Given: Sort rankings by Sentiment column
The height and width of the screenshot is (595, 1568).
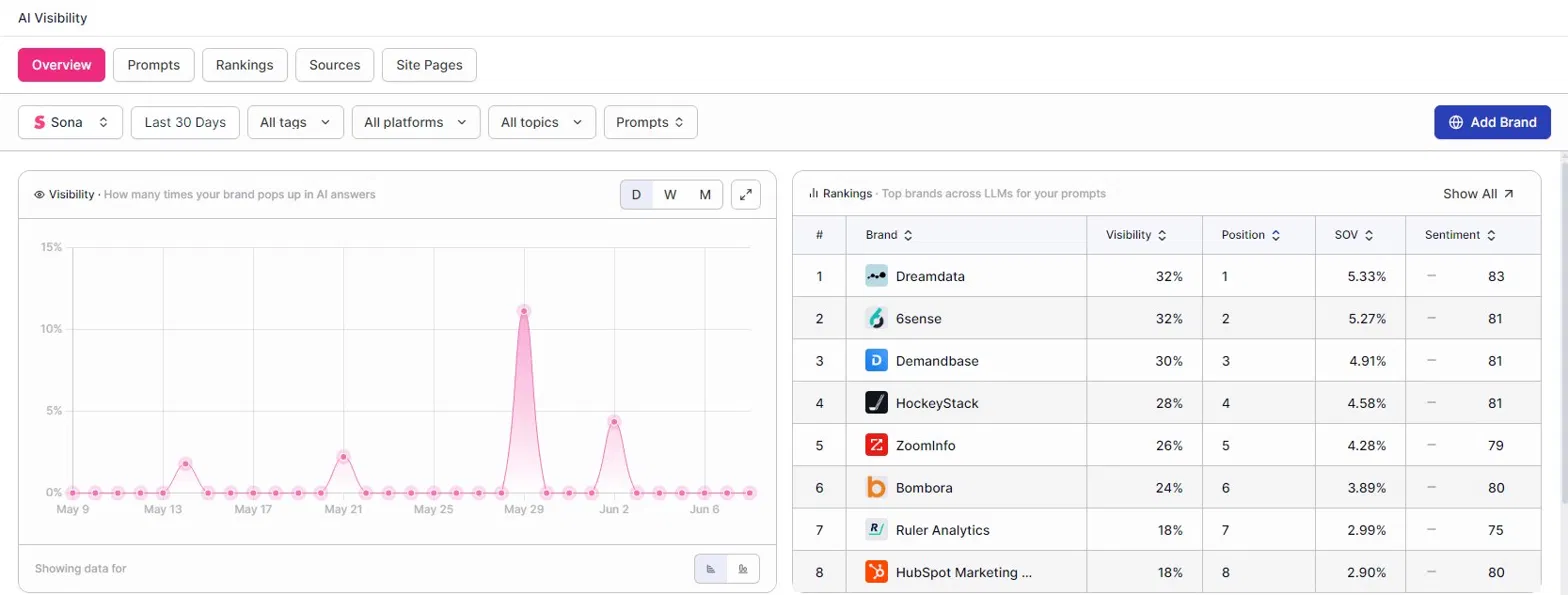Looking at the screenshot, I should tap(1460, 235).
